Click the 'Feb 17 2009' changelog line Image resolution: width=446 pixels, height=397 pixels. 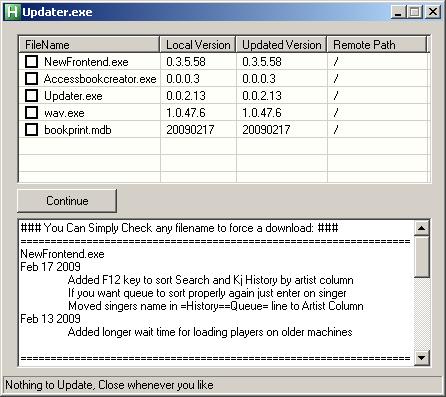click(x=50, y=267)
